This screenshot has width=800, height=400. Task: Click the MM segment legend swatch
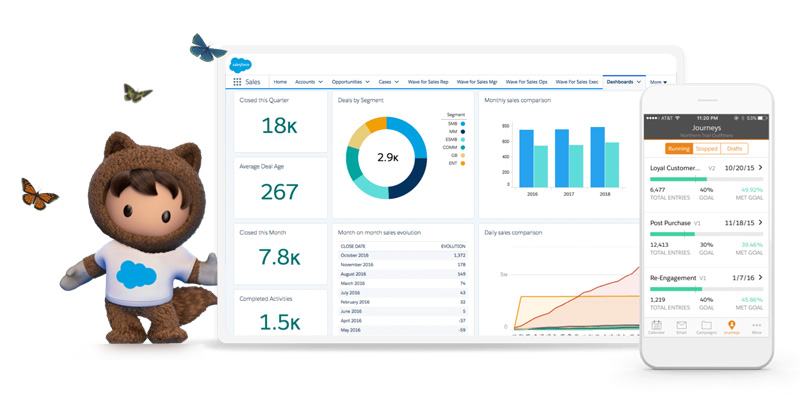coord(462,132)
